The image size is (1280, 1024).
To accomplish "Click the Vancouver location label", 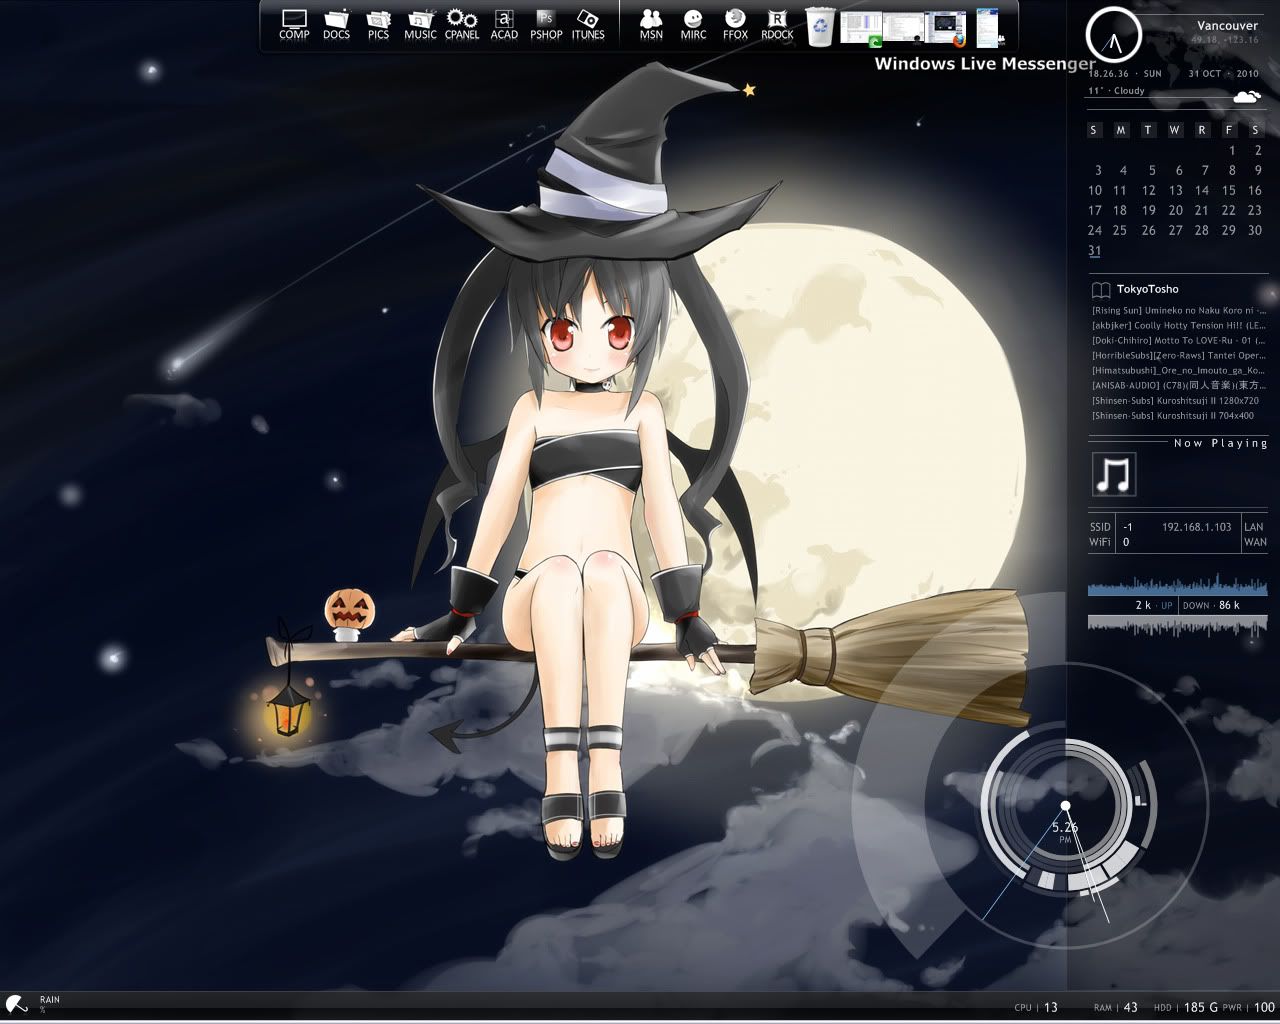I will click(x=1227, y=26).
